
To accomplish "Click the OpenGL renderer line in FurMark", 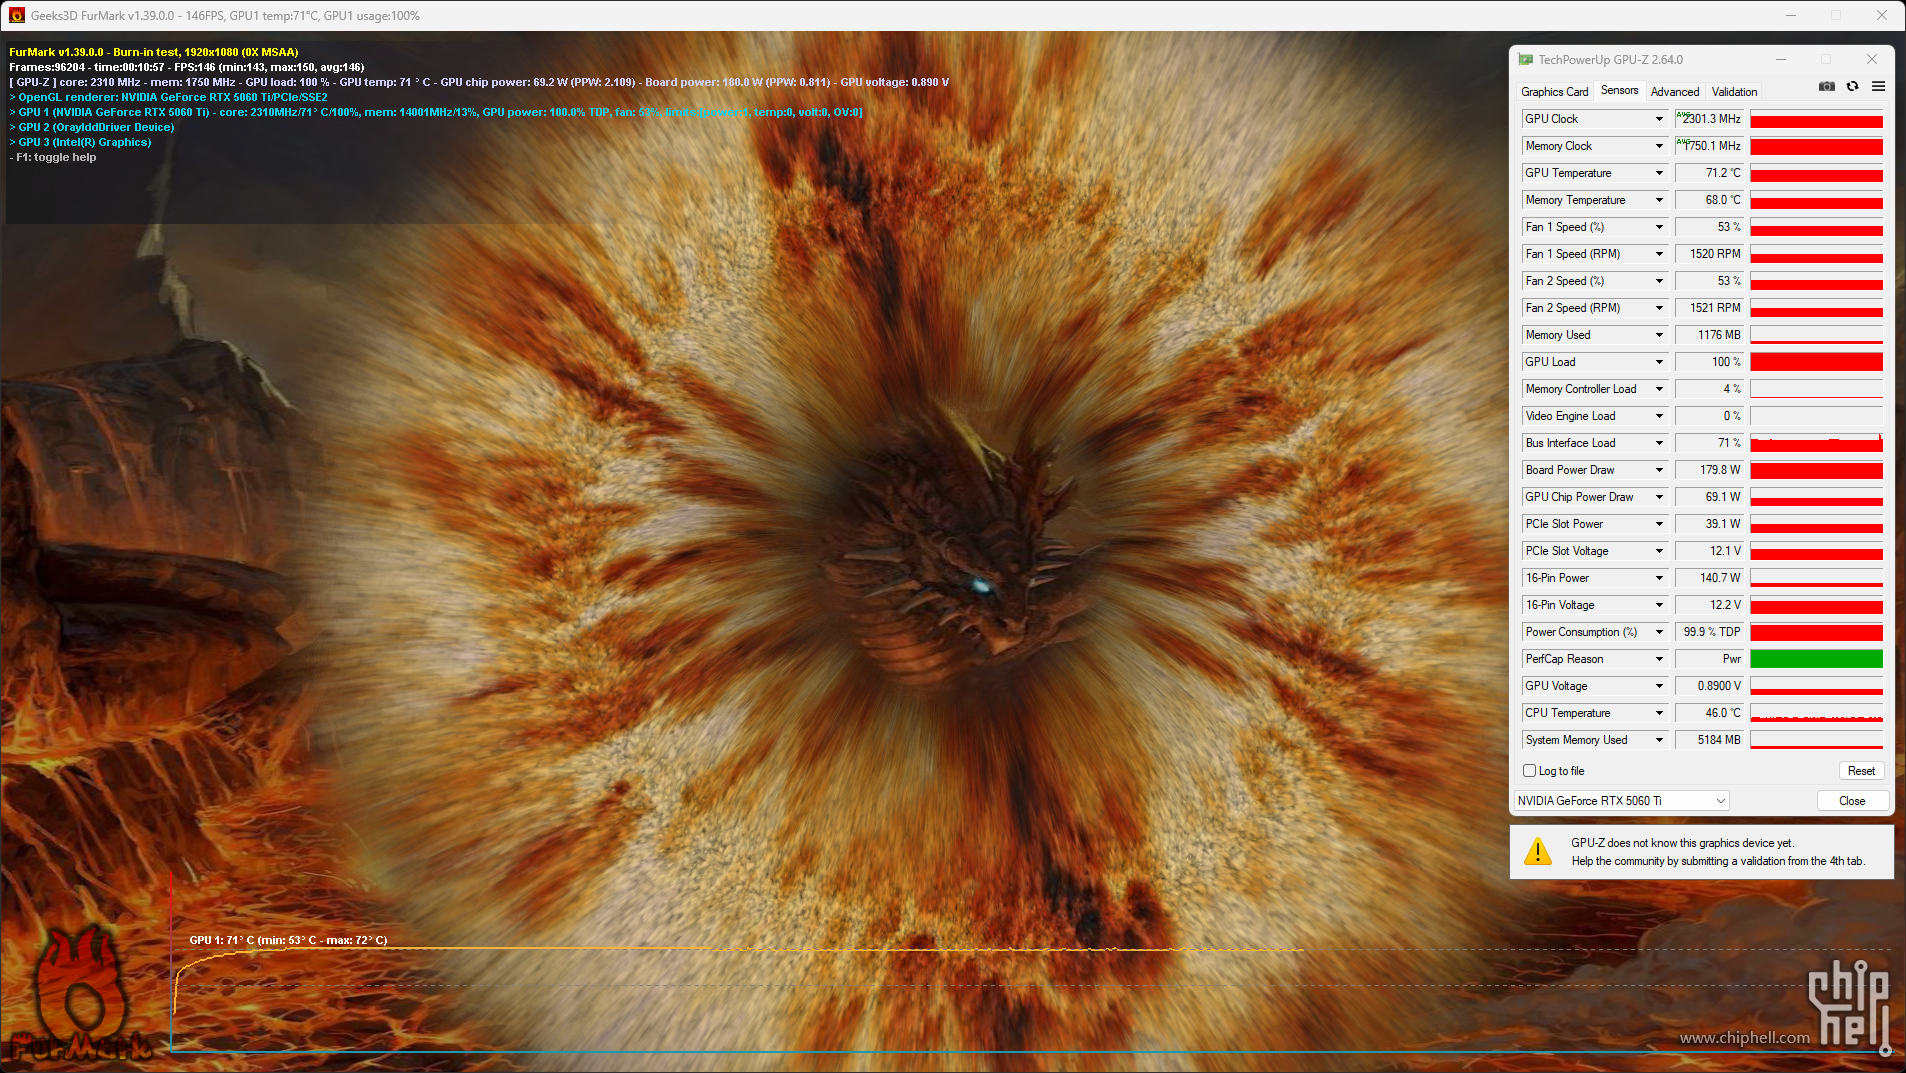I will [x=169, y=97].
